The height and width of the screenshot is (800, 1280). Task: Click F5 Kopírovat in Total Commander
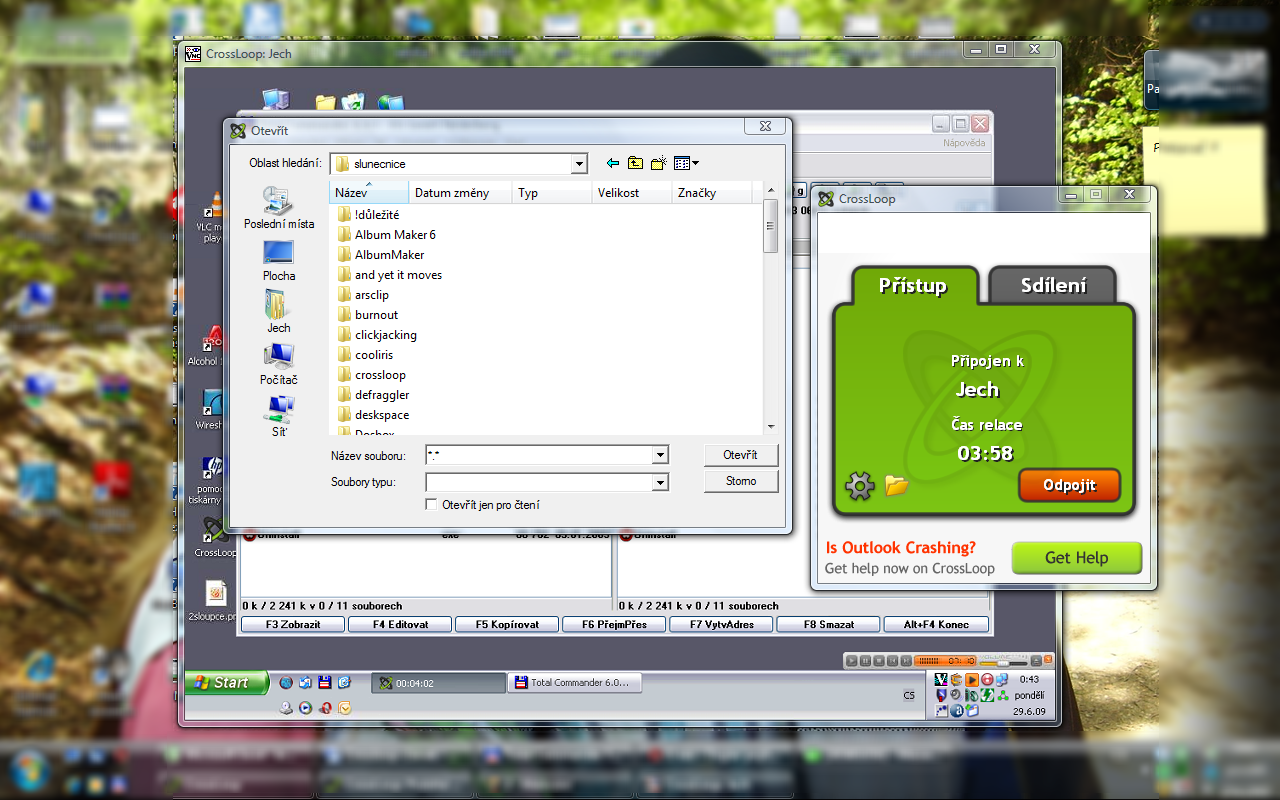pyautogui.click(x=507, y=624)
